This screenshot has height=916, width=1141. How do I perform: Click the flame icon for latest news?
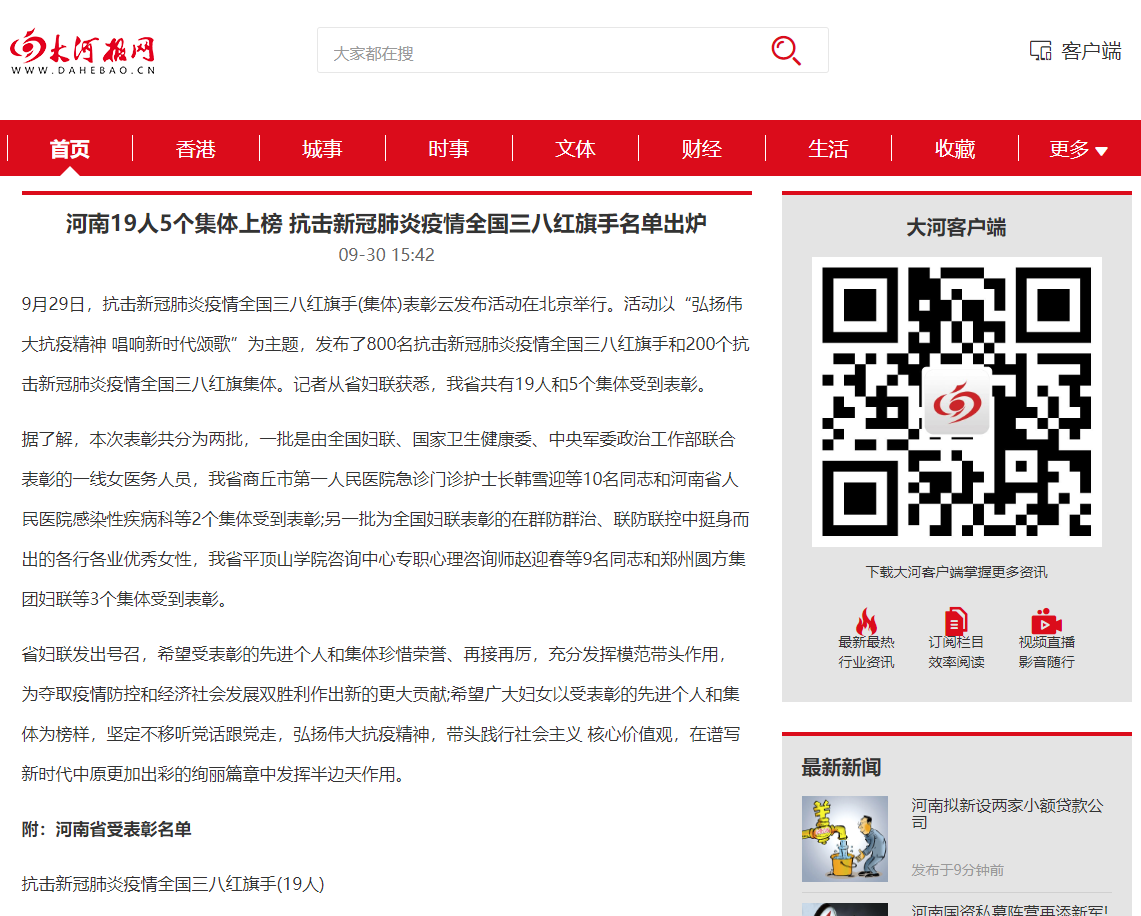click(866, 621)
